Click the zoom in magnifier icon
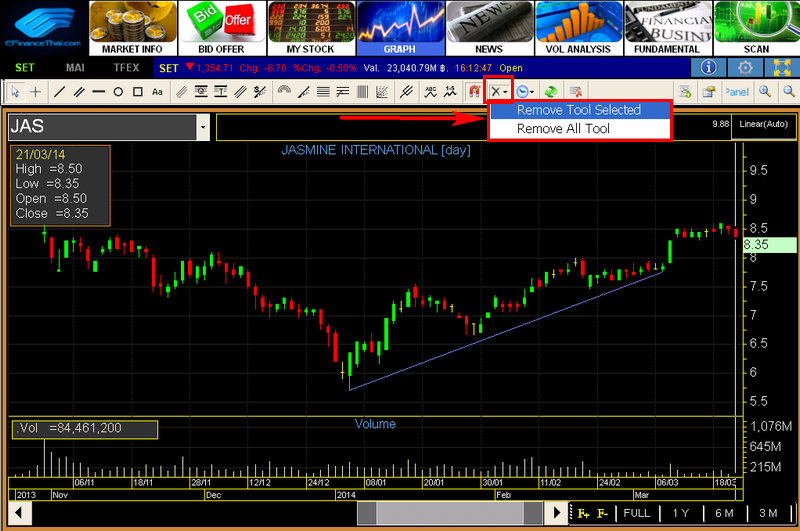This screenshot has height=531, width=800. pyautogui.click(x=765, y=91)
